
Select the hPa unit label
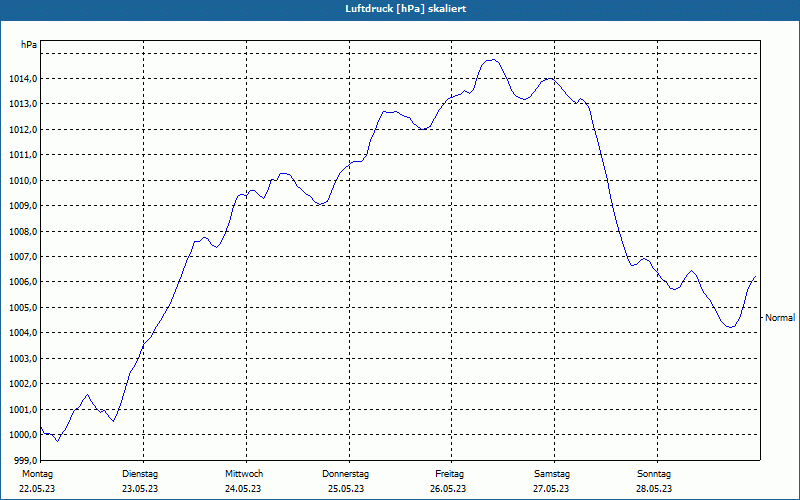tap(29, 45)
